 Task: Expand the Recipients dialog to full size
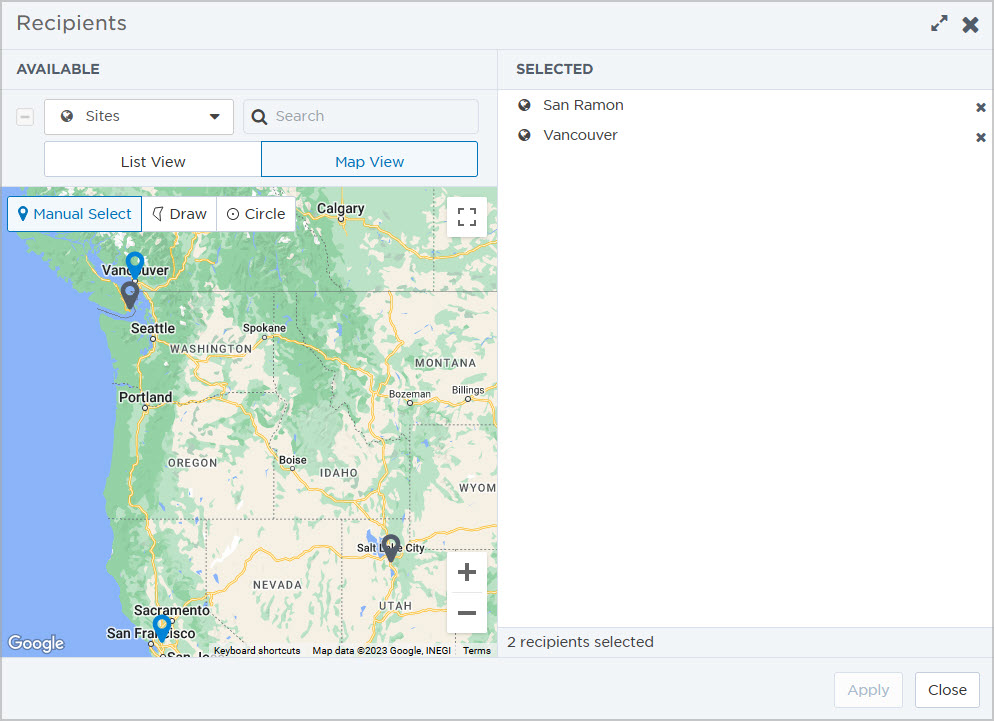[939, 23]
